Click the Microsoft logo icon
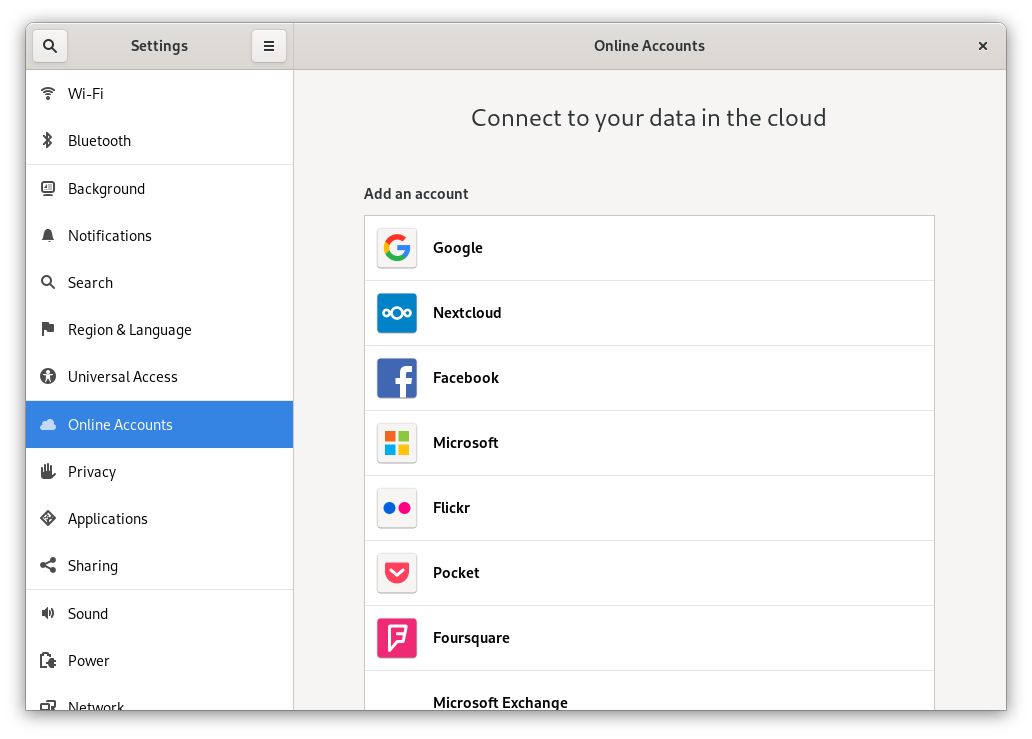Screen dimensions: 1032x739 point(396,442)
